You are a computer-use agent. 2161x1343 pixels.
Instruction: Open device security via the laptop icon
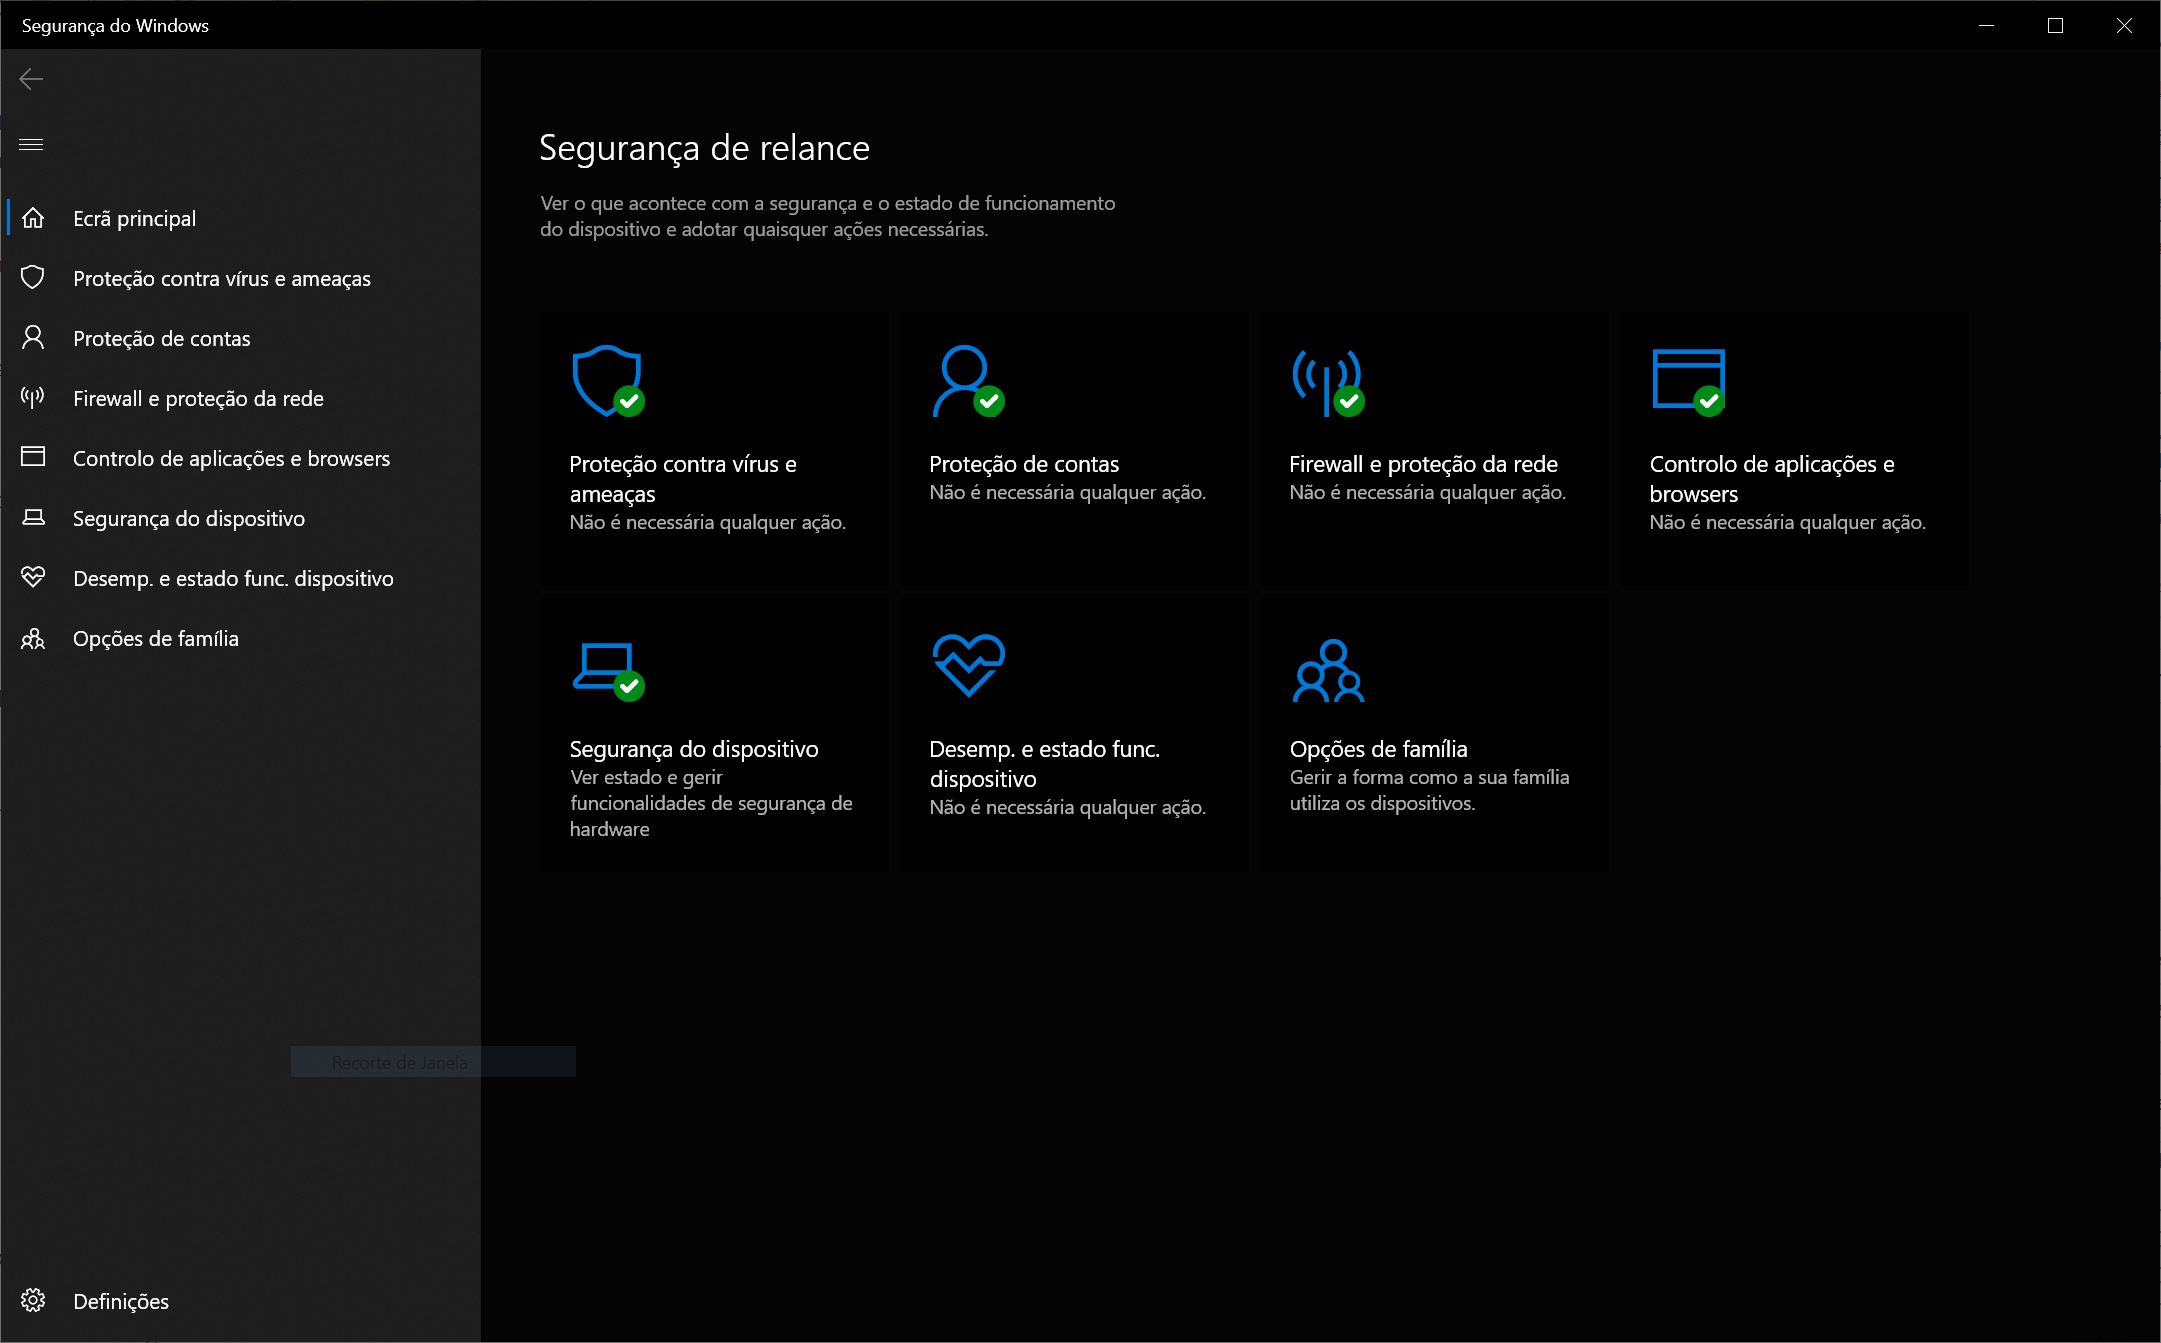coord(32,518)
